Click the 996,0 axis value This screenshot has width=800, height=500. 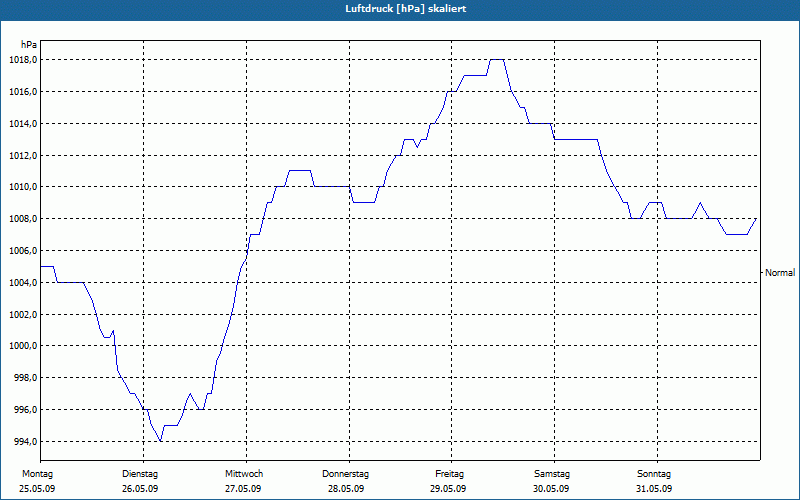coord(25,410)
